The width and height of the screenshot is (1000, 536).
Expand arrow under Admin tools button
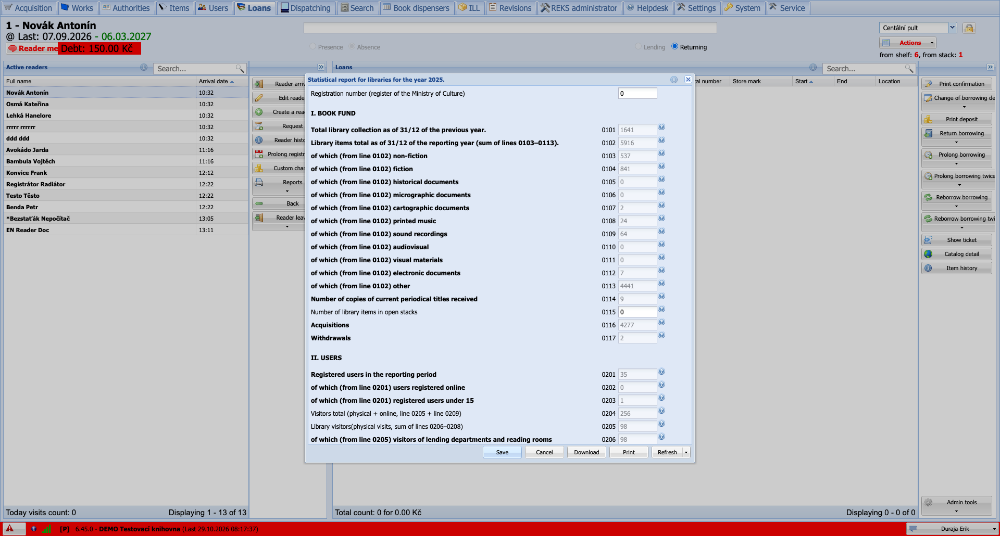956,511
